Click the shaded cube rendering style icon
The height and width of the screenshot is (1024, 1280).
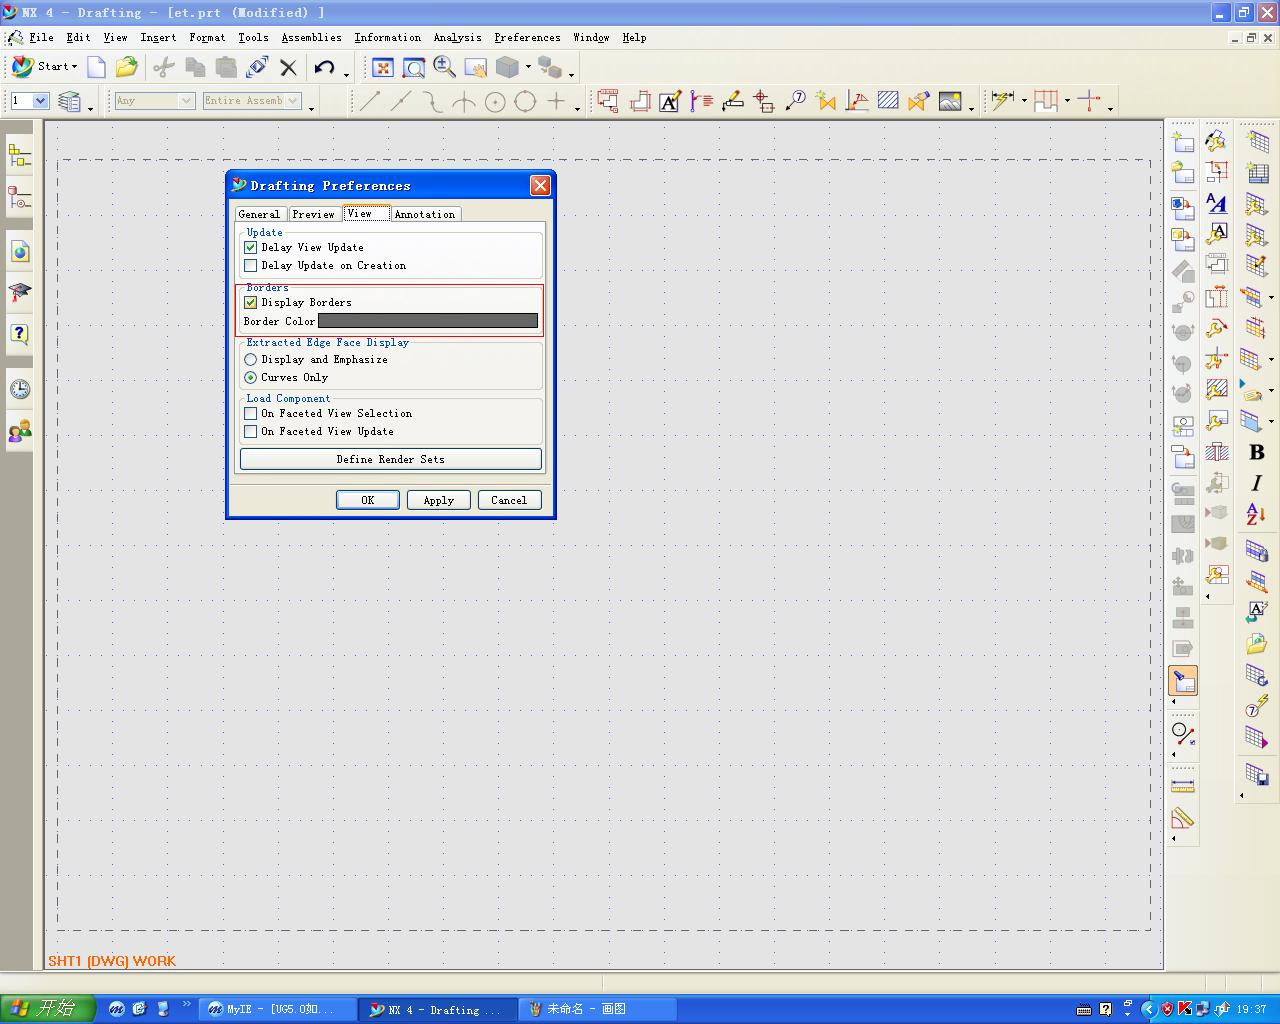(x=508, y=67)
